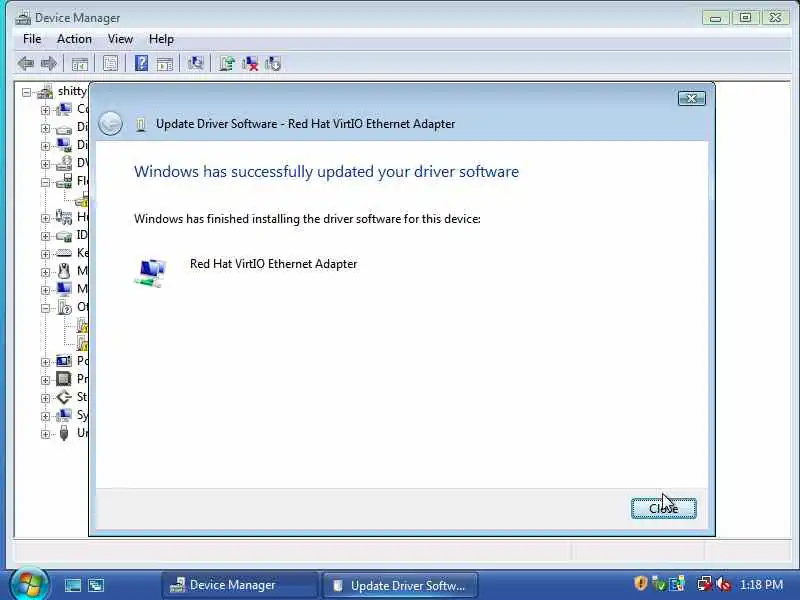
Task: Select the Universal Serial Bus plug icon
Action: click(64, 433)
